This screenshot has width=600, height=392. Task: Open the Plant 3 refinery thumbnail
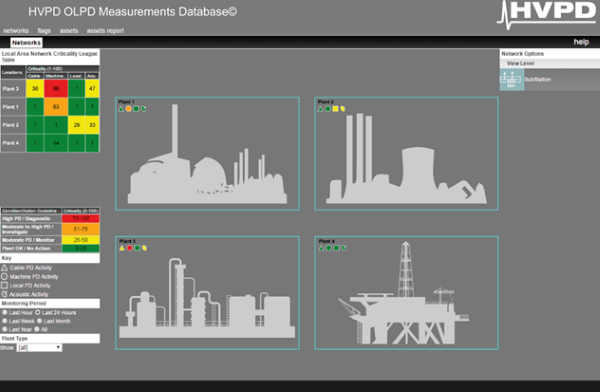(x=207, y=293)
